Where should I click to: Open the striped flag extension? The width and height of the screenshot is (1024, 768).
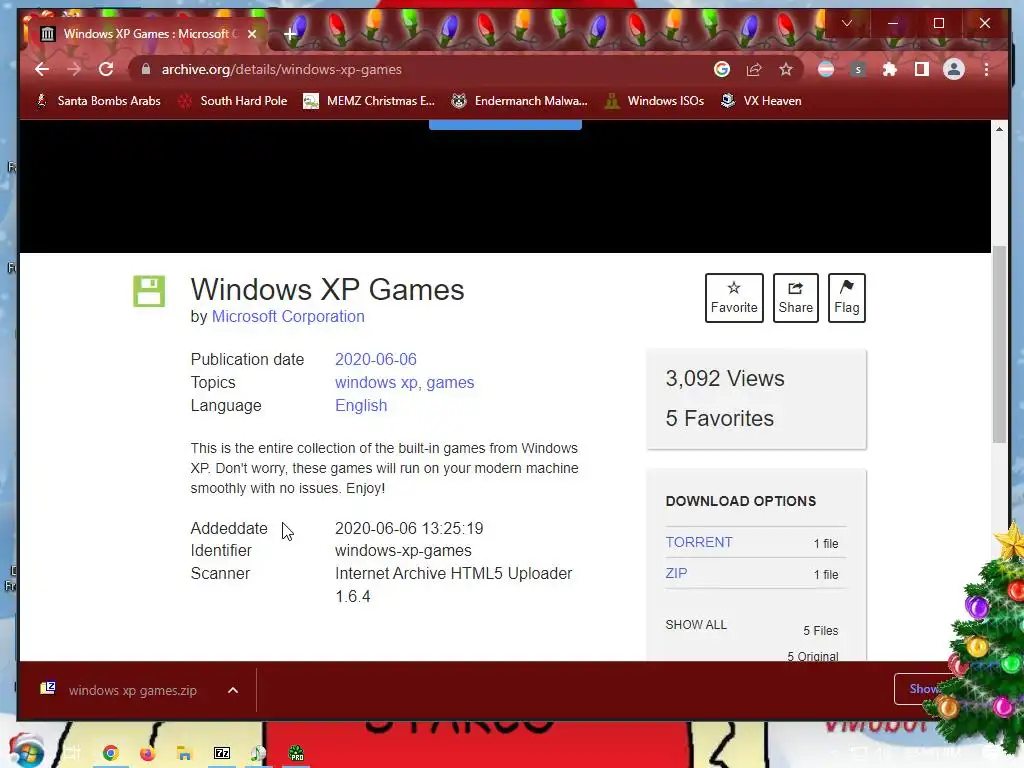825,69
